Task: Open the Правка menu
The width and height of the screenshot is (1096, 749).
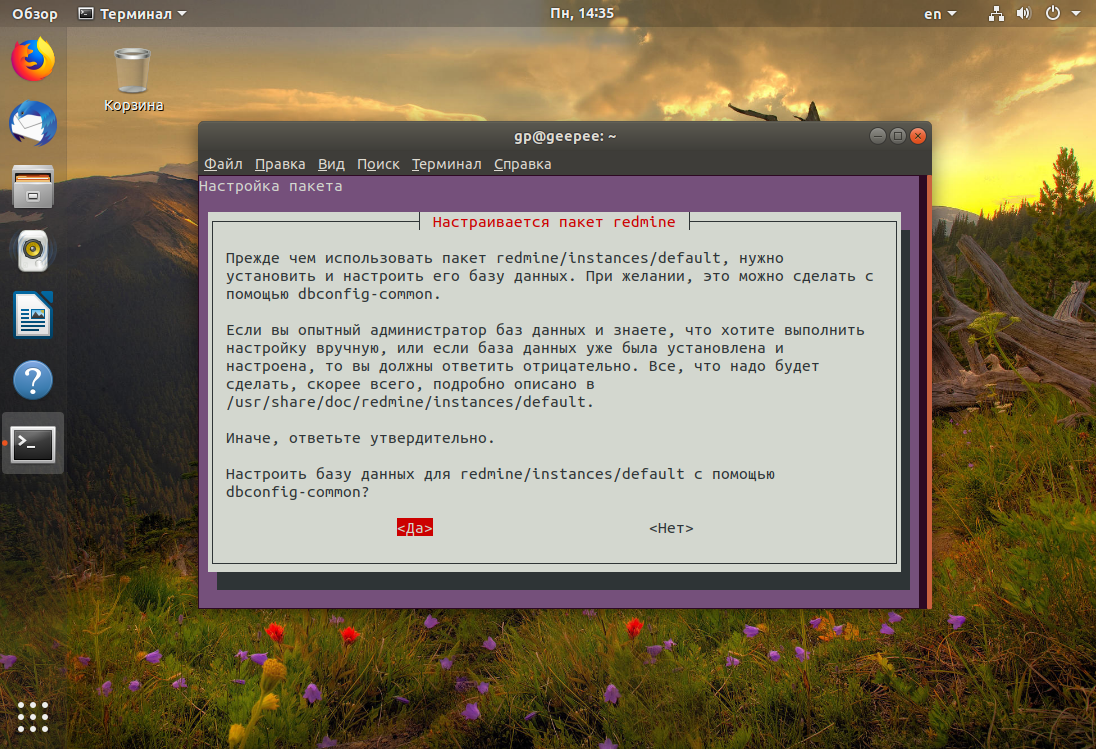Action: [280, 163]
